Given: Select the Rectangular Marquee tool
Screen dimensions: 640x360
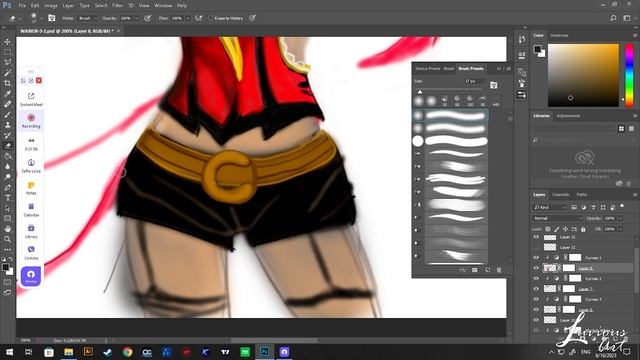Looking at the screenshot, I should [x=7, y=52].
